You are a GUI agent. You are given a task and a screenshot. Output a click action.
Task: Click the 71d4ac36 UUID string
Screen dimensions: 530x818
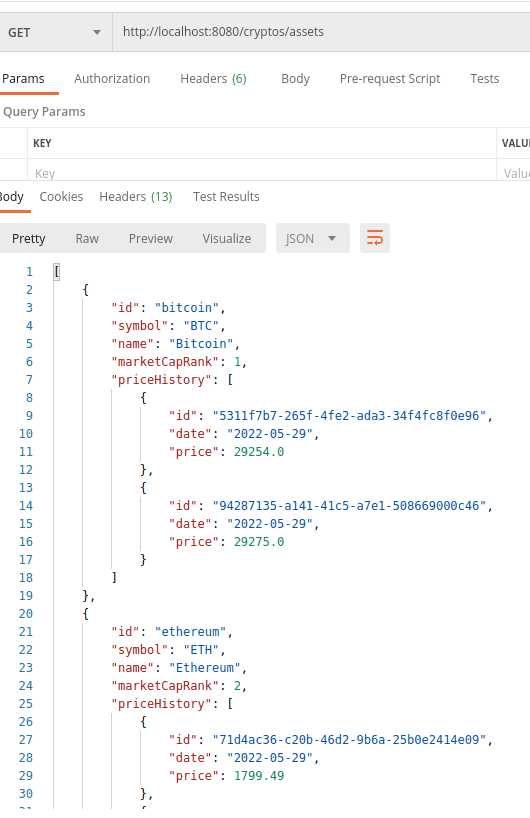(349, 740)
